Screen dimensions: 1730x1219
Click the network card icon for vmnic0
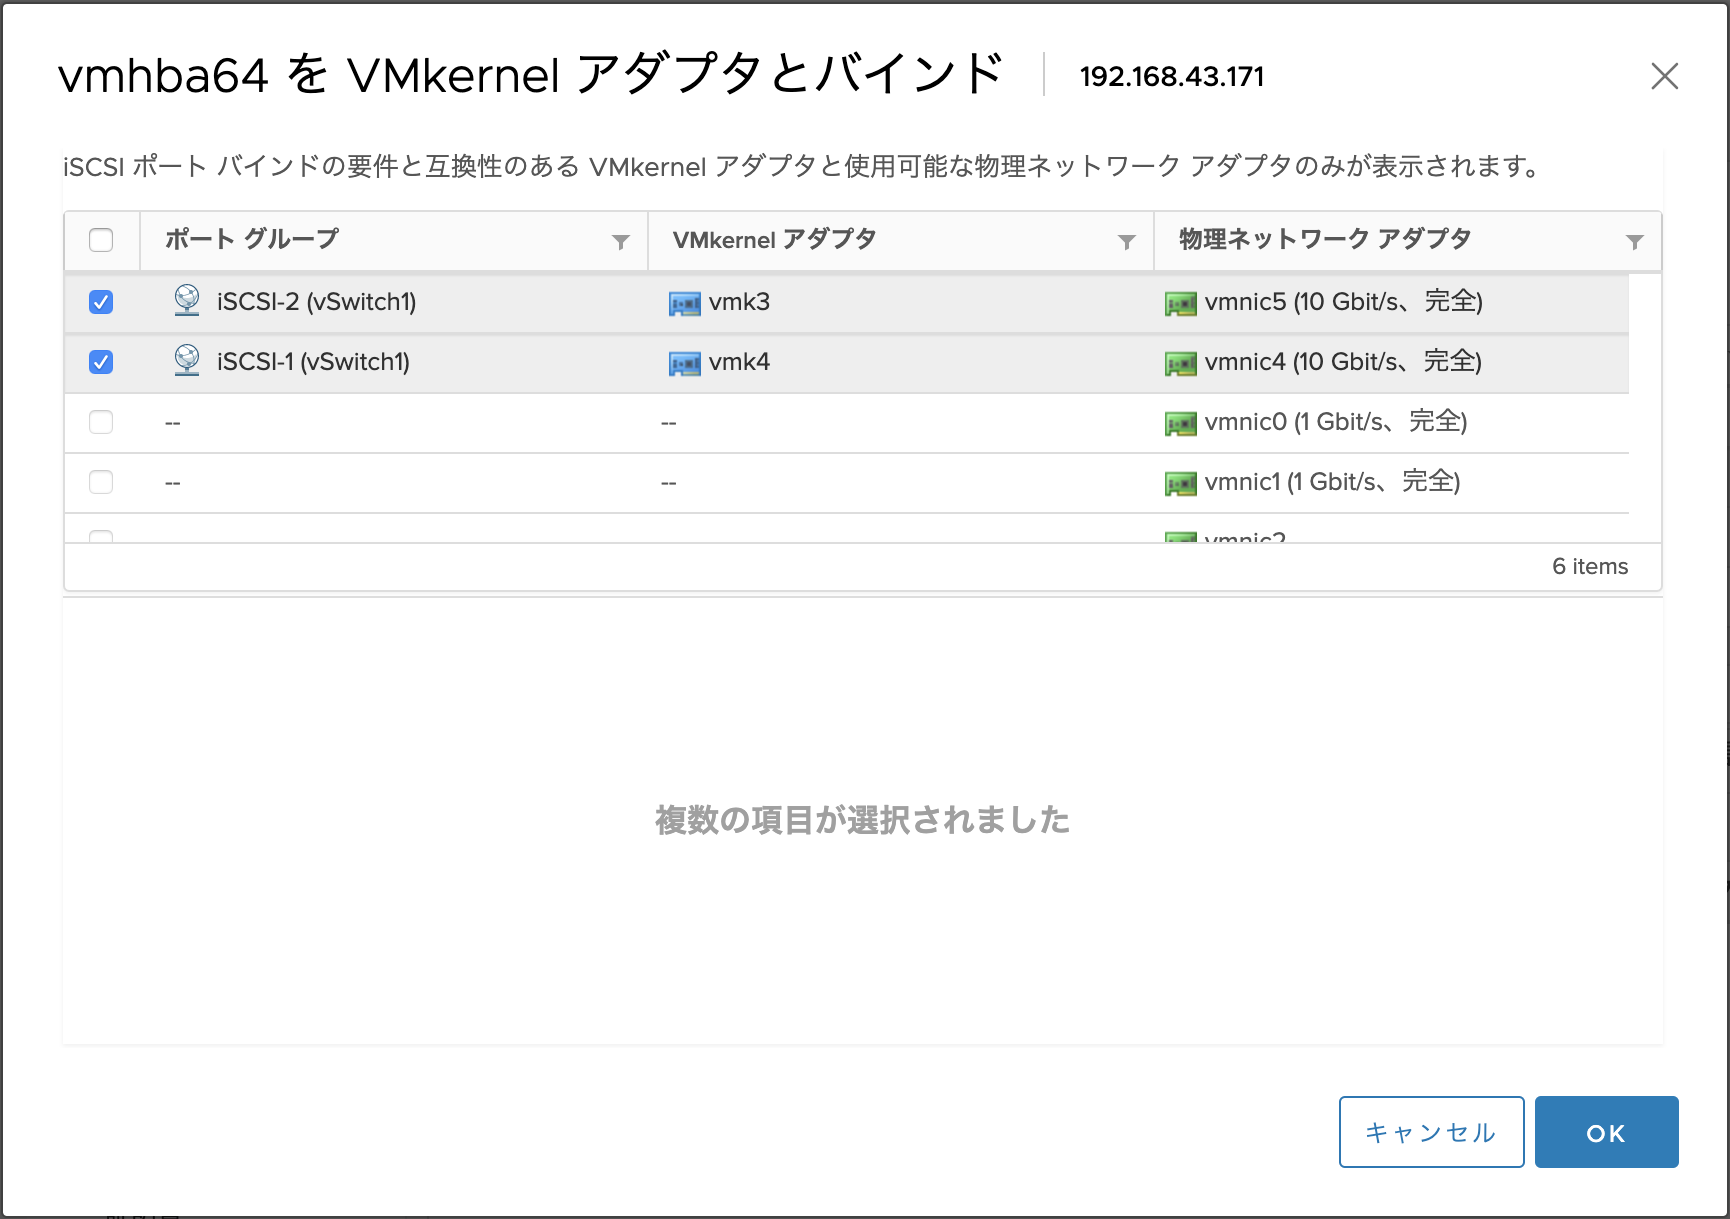1181,423
